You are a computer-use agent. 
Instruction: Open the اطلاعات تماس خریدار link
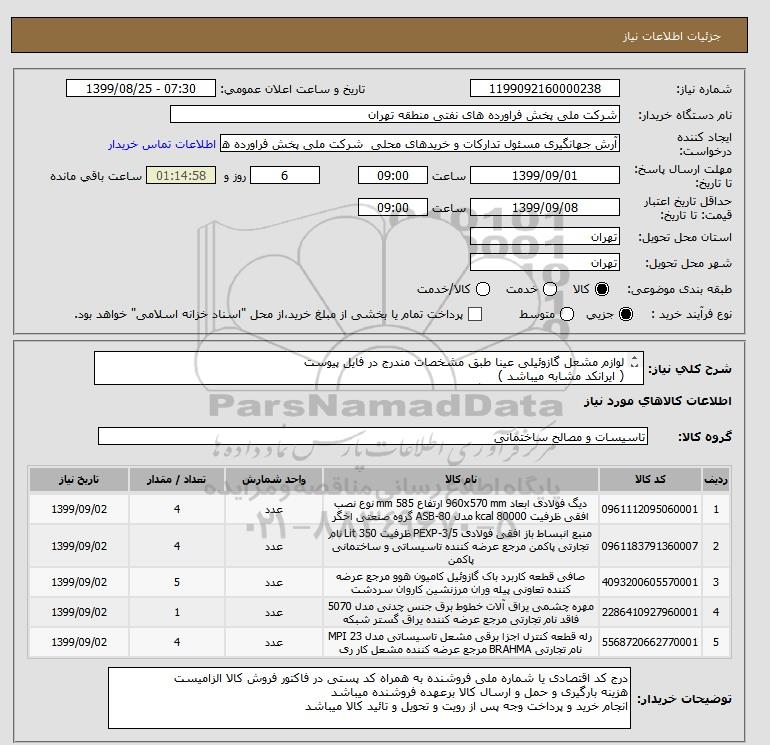tap(162, 144)
